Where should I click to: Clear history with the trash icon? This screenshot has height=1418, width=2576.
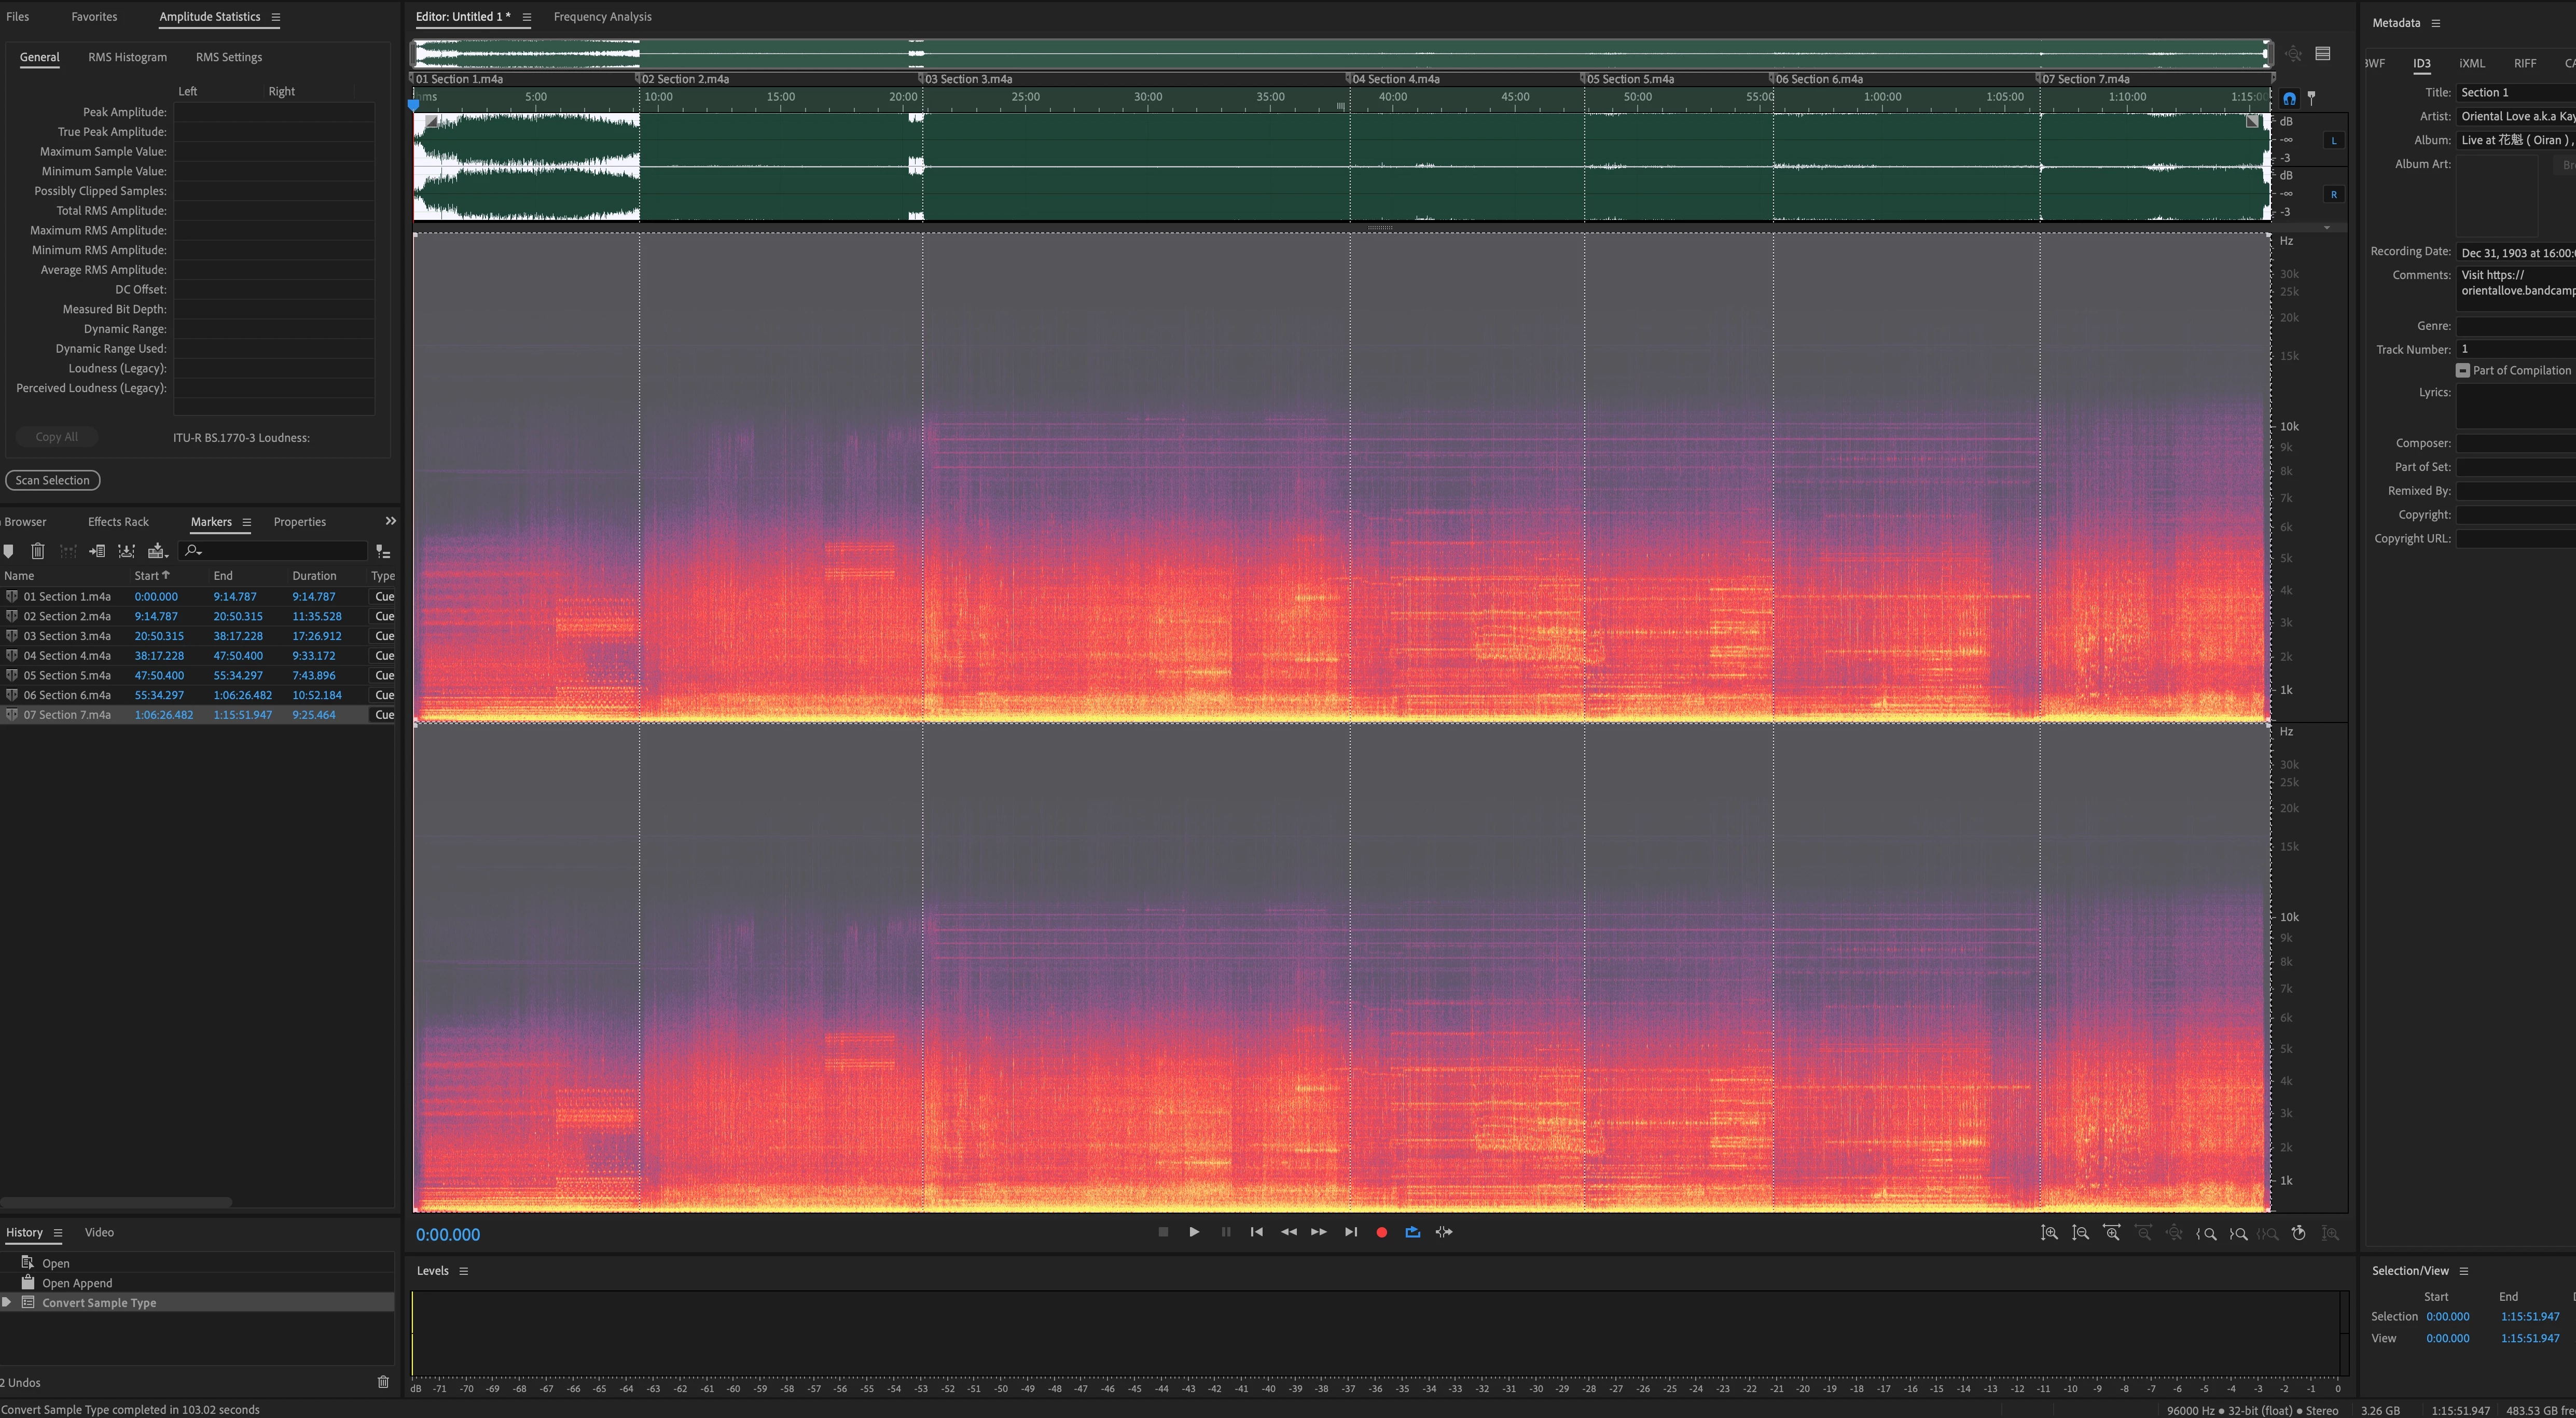[x=383, y=1382]
